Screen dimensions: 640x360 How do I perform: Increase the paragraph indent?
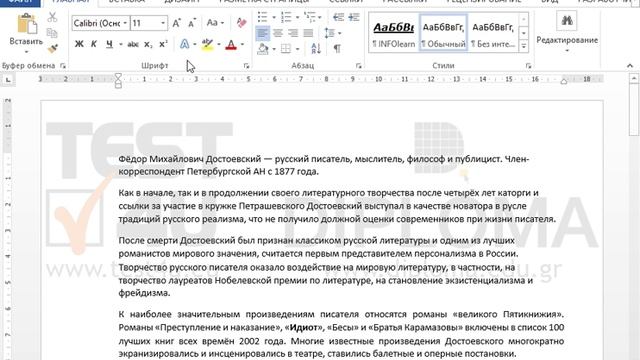click(354, 17)
